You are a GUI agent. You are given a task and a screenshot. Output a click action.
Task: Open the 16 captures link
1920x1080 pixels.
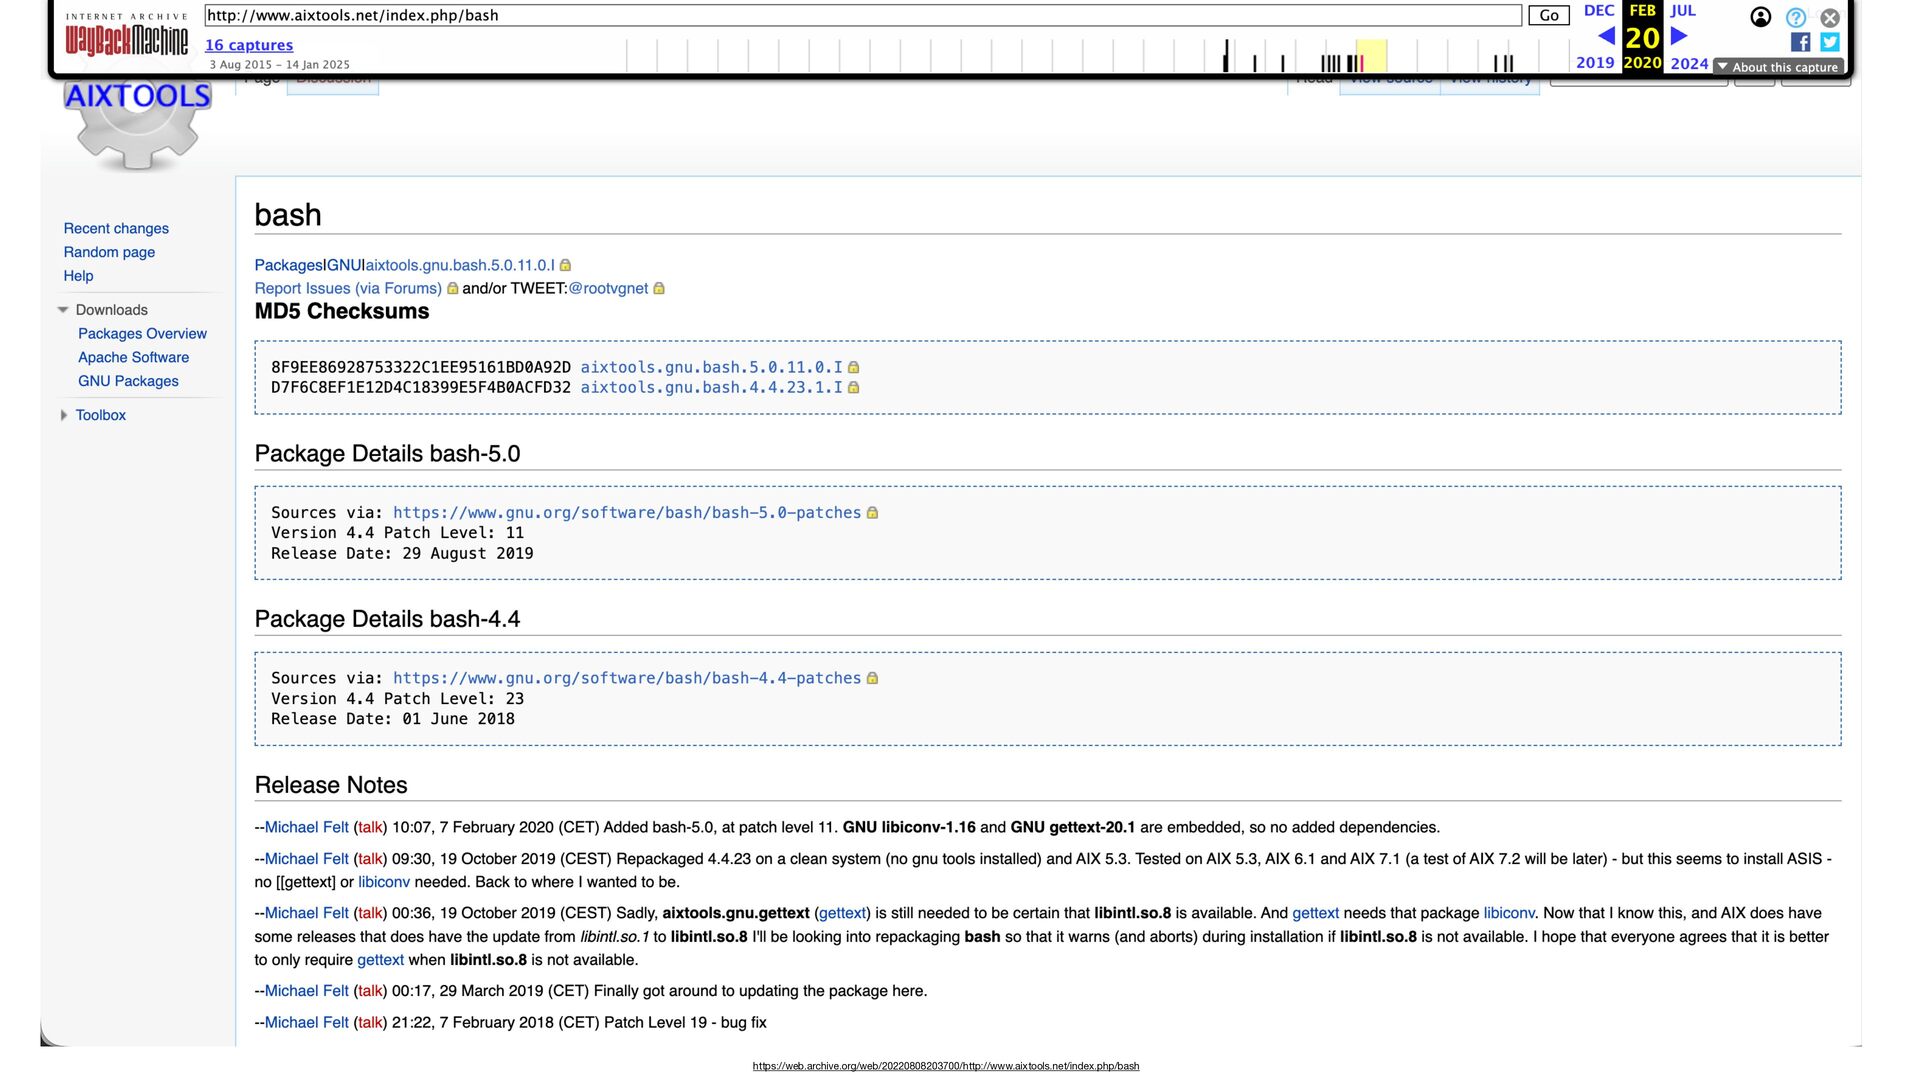tap(249, 45)
